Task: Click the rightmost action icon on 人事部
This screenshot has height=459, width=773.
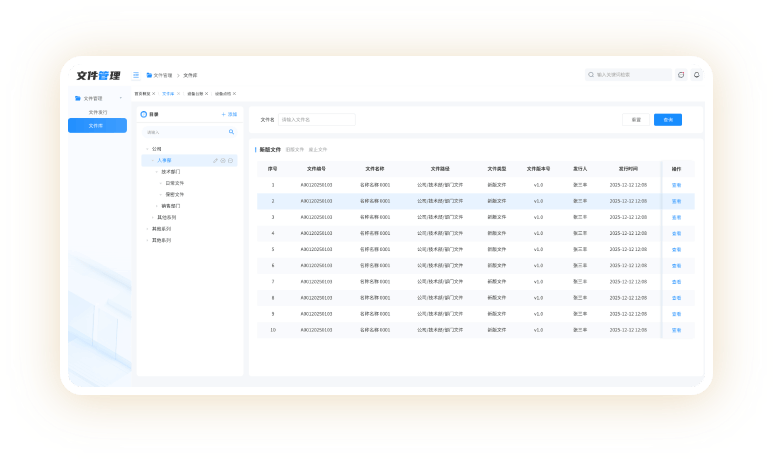Action: click(231, 160)
